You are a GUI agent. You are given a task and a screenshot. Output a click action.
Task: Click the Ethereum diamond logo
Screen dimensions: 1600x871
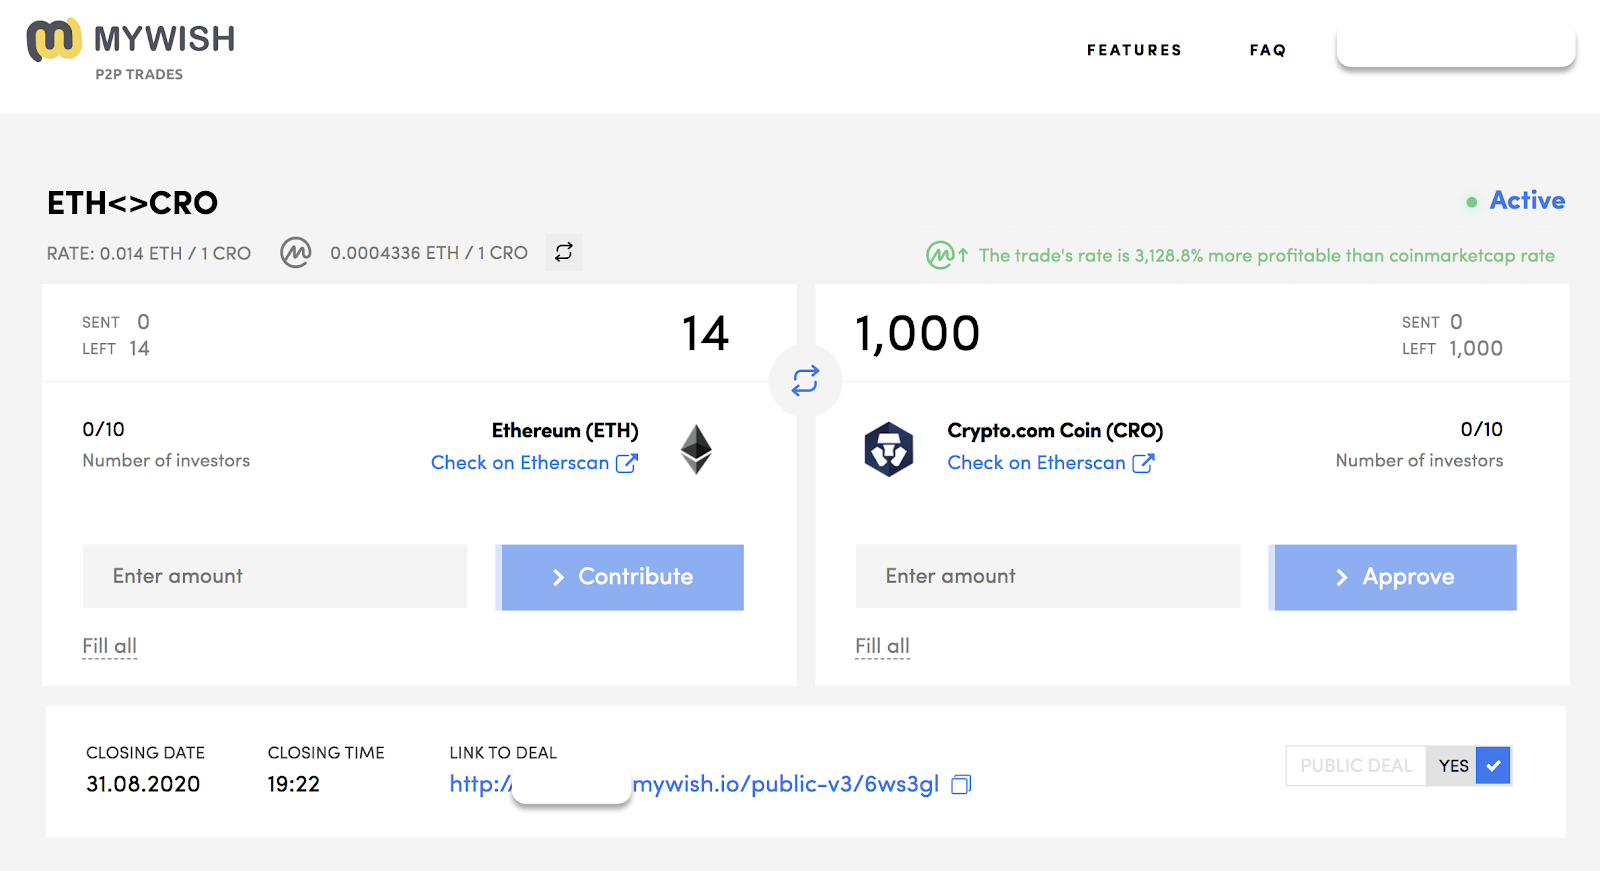[x=696, y=449]
